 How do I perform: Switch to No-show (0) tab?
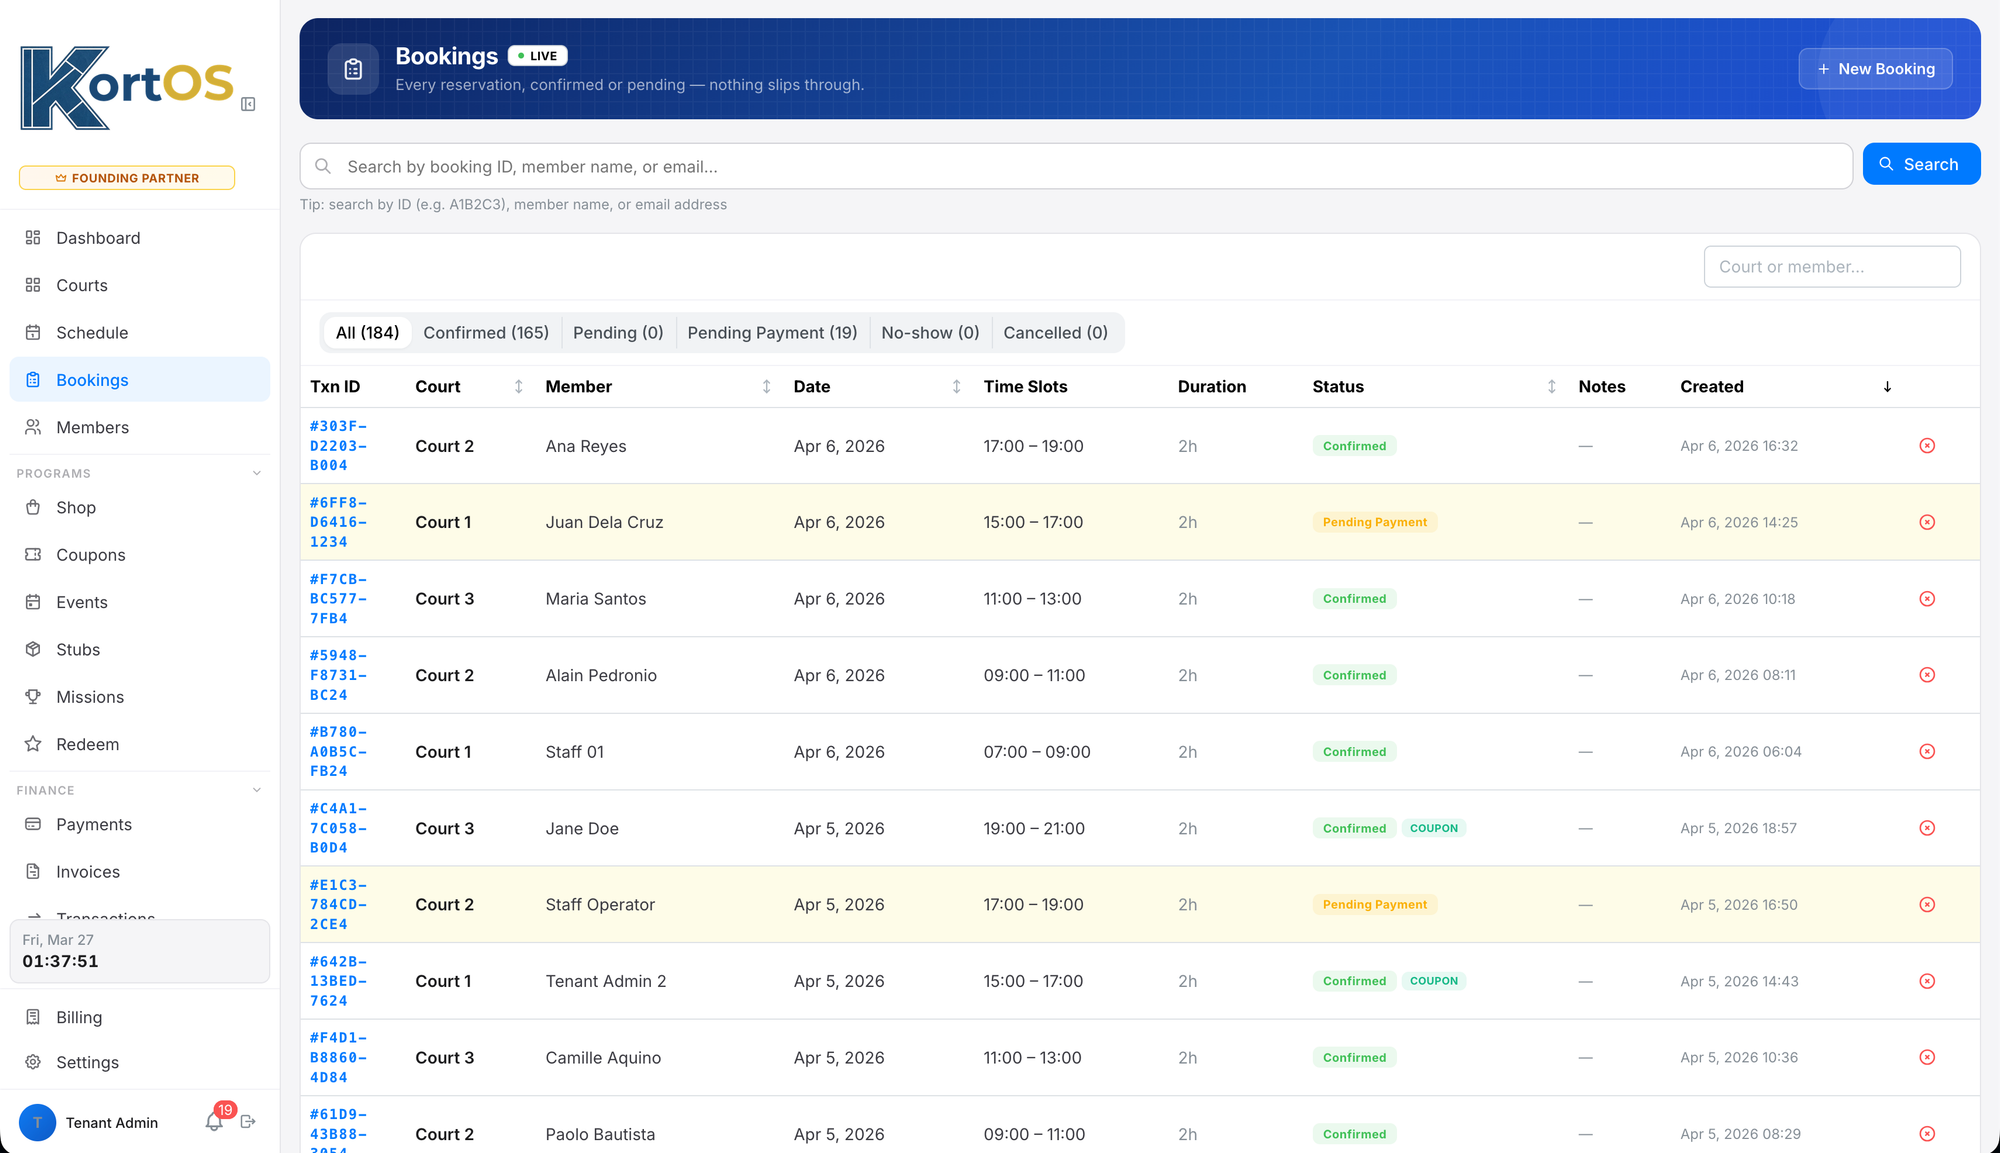click(930, 333)
